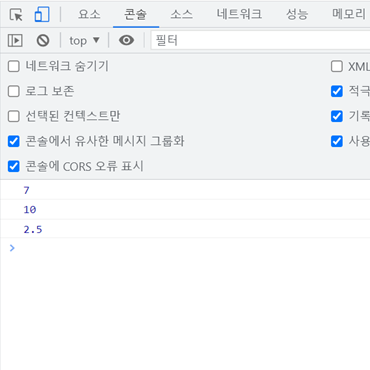Select the console output value 10

click(x=30, y=210)
